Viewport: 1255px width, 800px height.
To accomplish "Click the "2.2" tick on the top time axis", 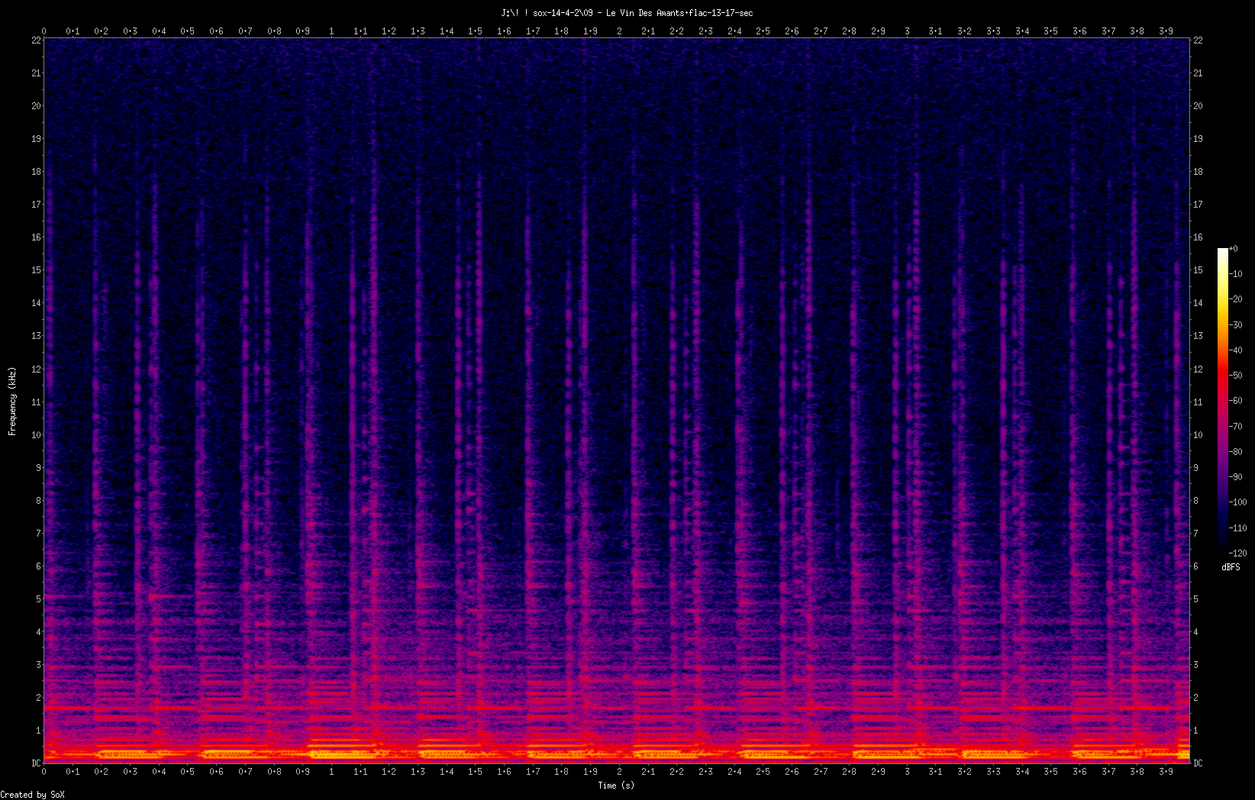I will point(677,31).
